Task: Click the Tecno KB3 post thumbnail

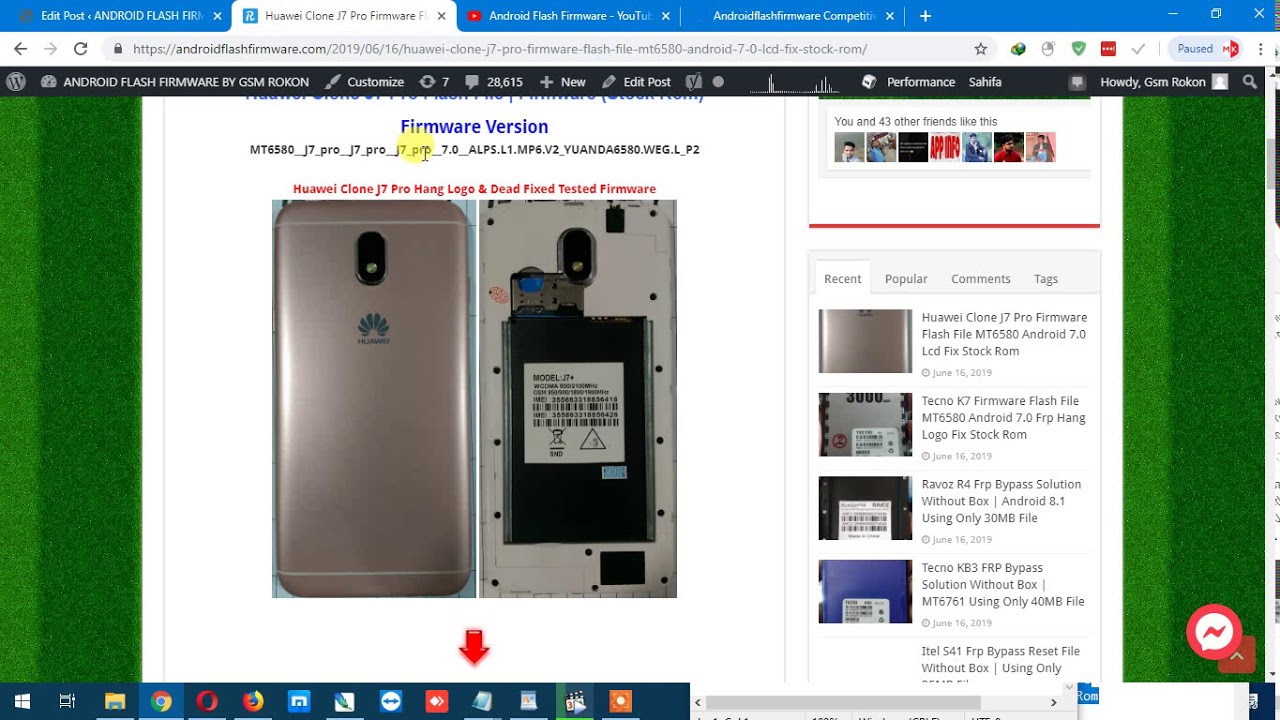Action: click(865, 591)
